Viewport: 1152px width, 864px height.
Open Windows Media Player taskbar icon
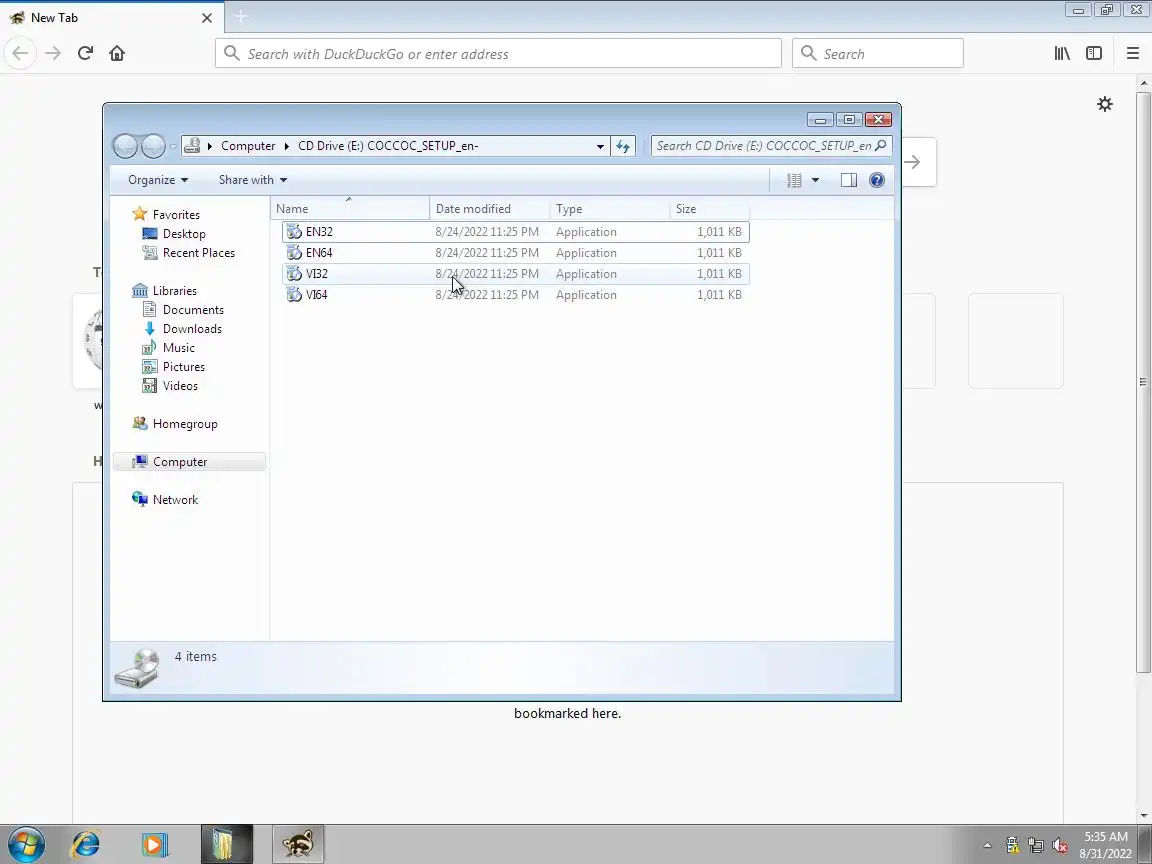(x=154, y=844)
